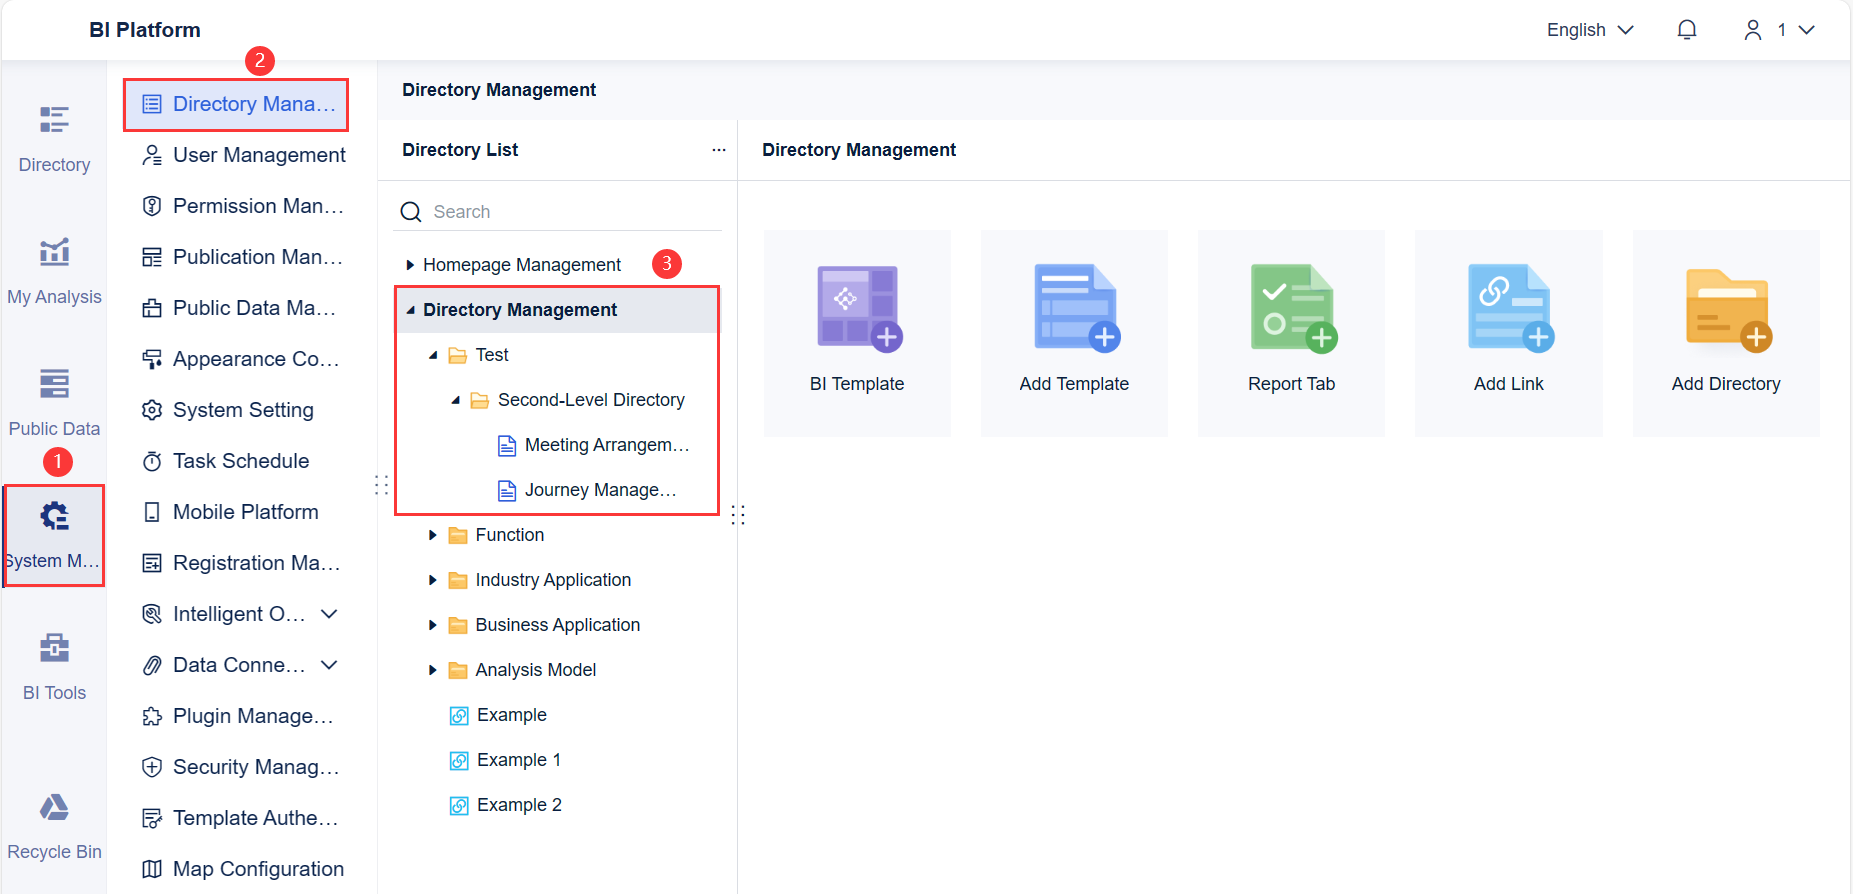Expand the Industry Application folder arrow
Viewport: 1853px width, 894px height.
coord(433,580)
